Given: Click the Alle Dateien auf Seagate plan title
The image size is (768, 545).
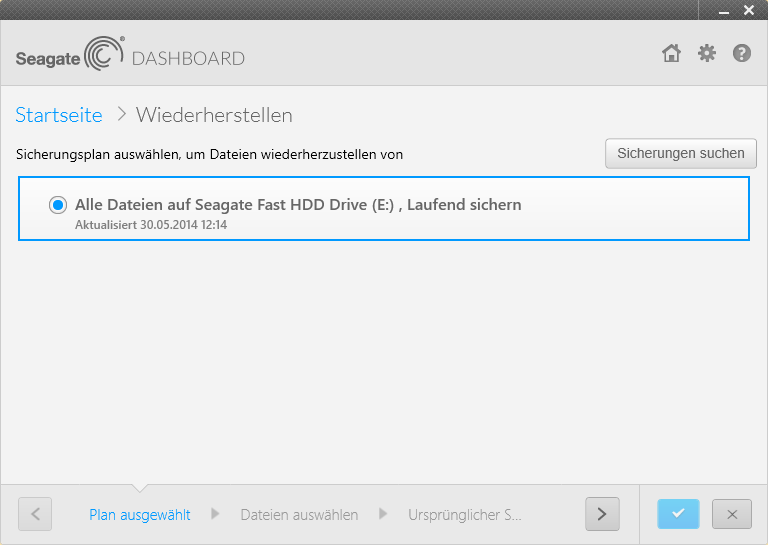Looking at the screenshot, I should tap(298, 204).
